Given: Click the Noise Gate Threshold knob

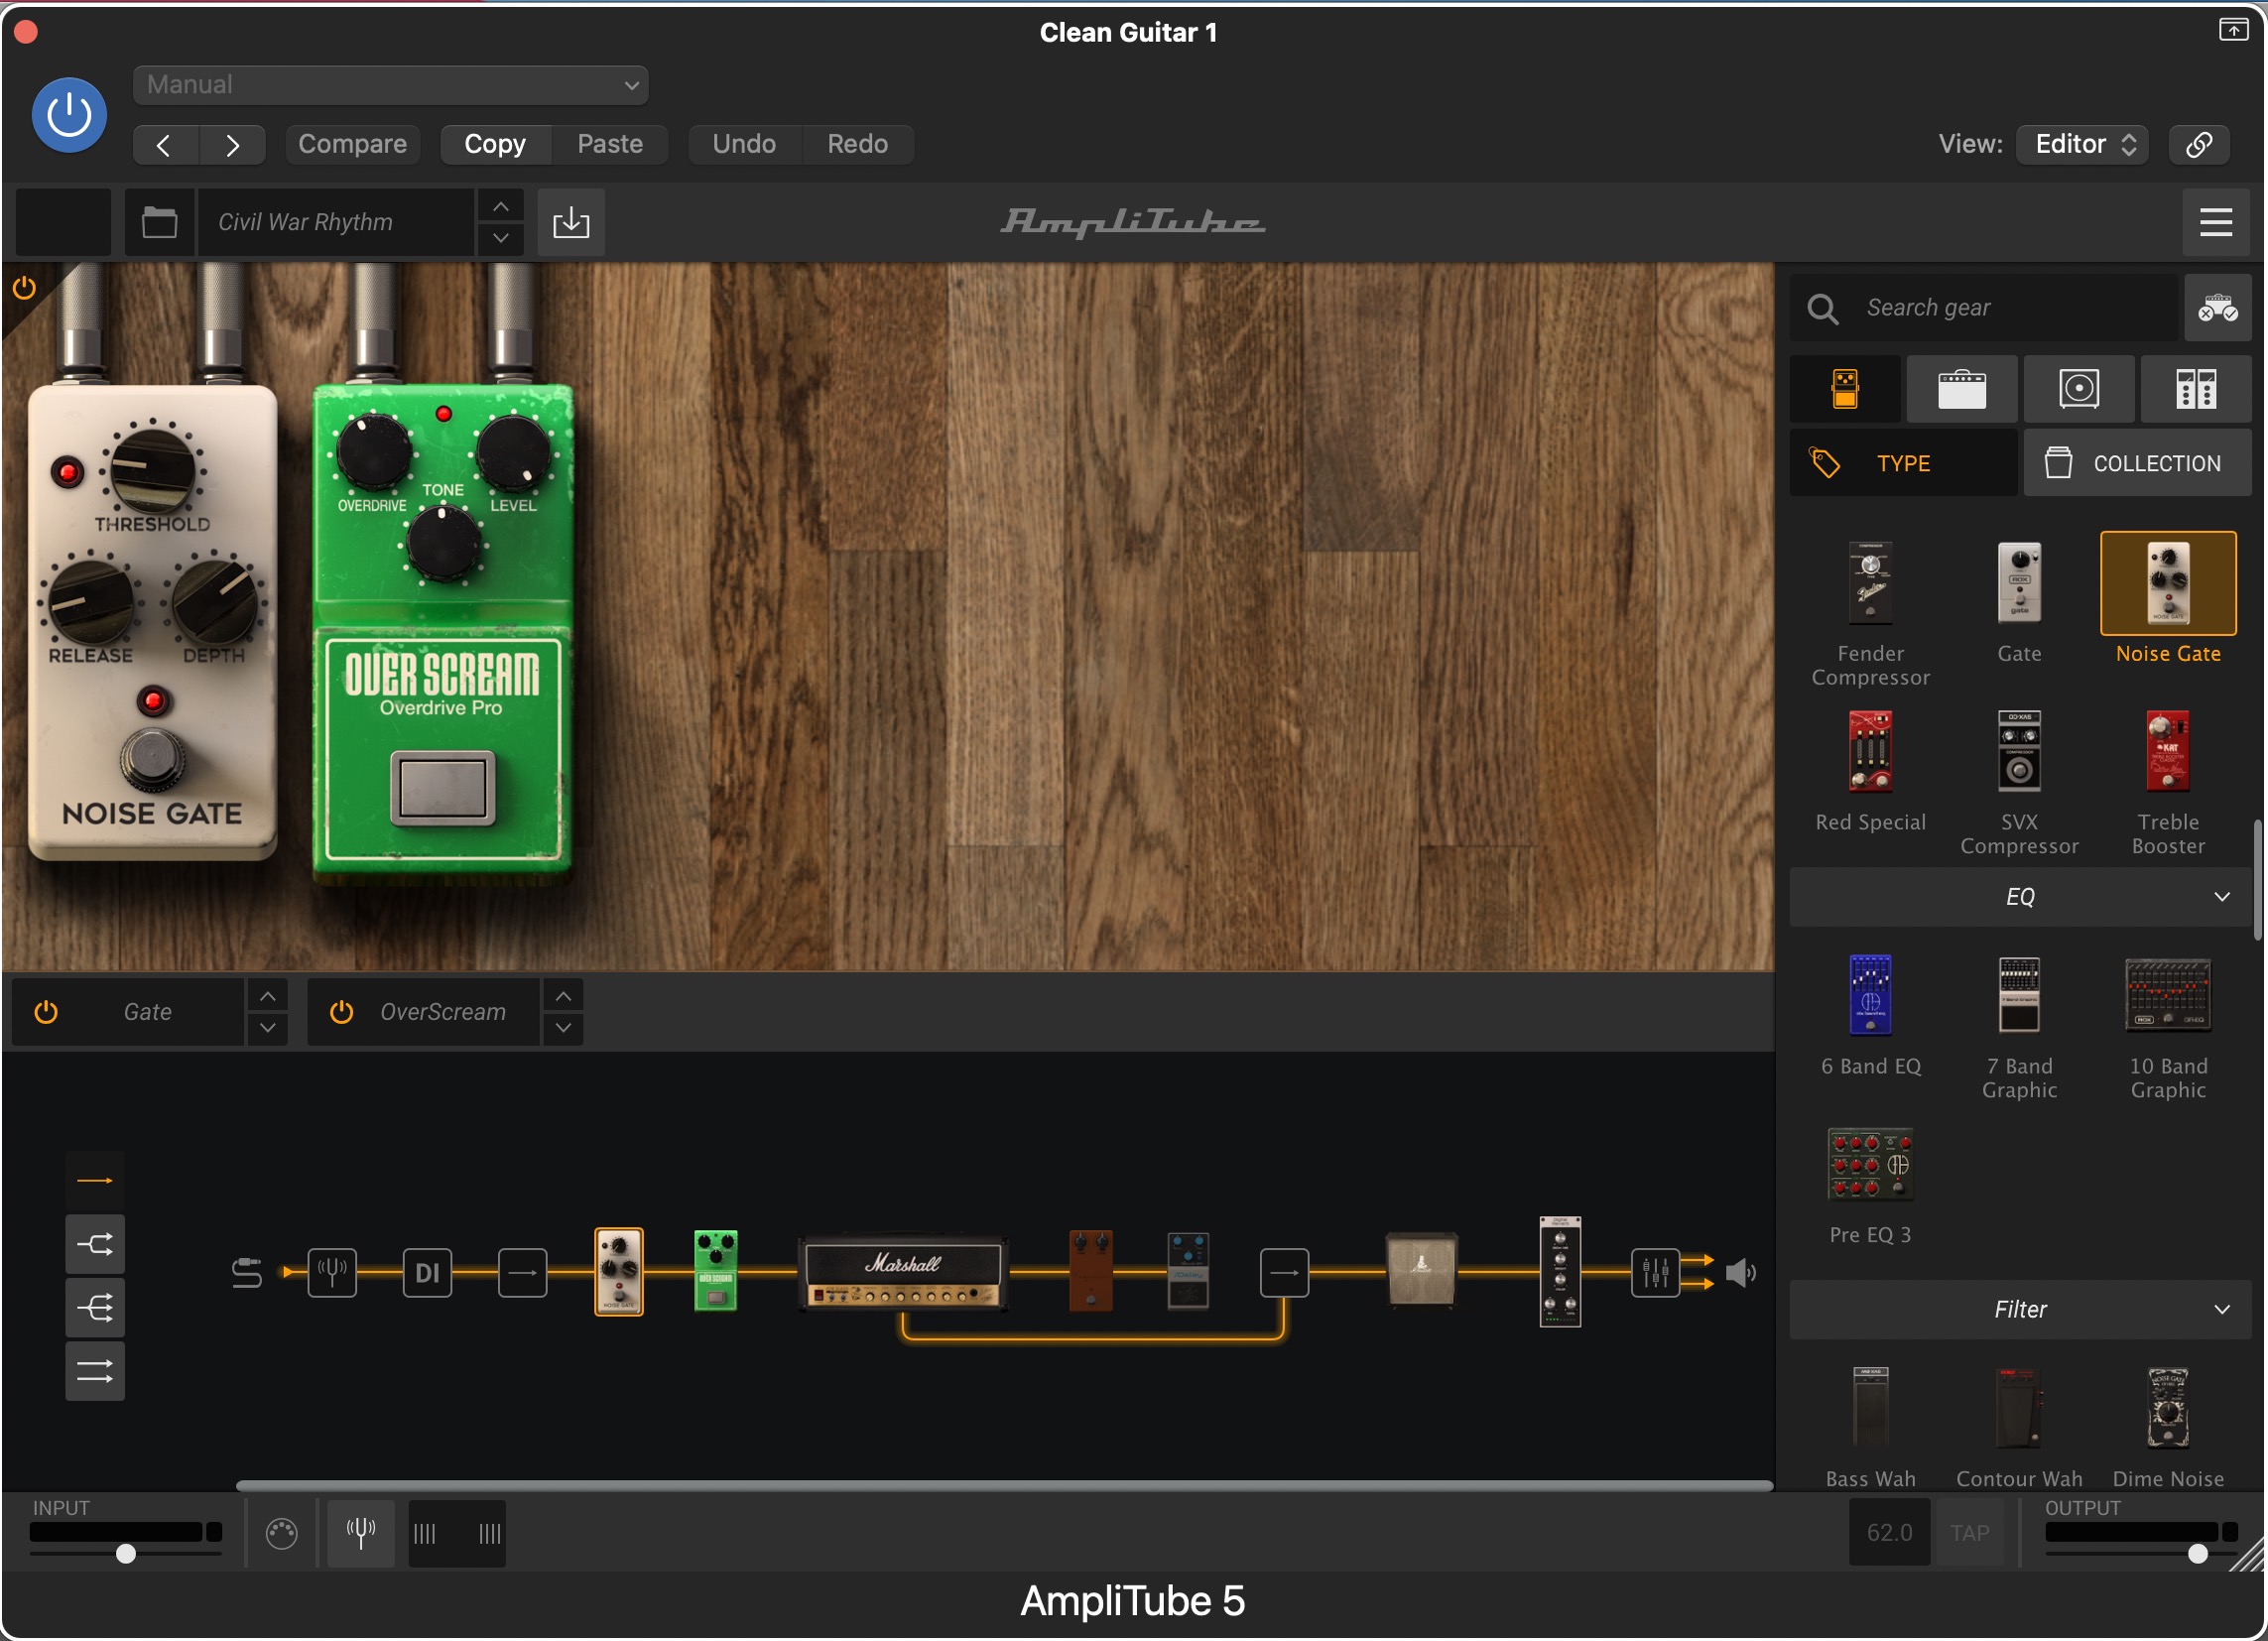Looking at the screenshot, I should point(152,468).
